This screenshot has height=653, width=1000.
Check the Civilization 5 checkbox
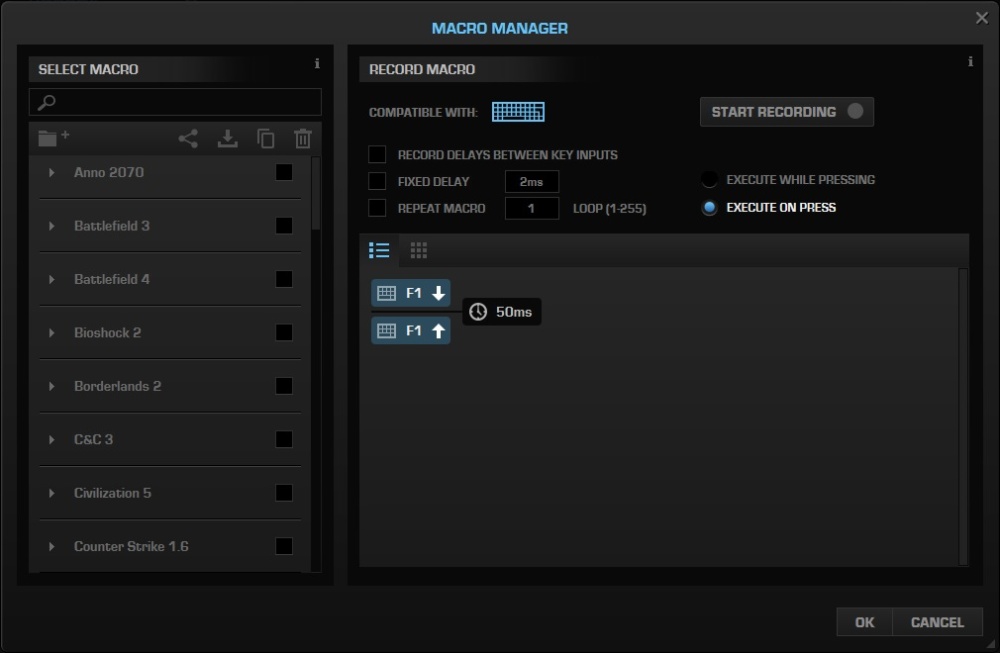(284, 493)
